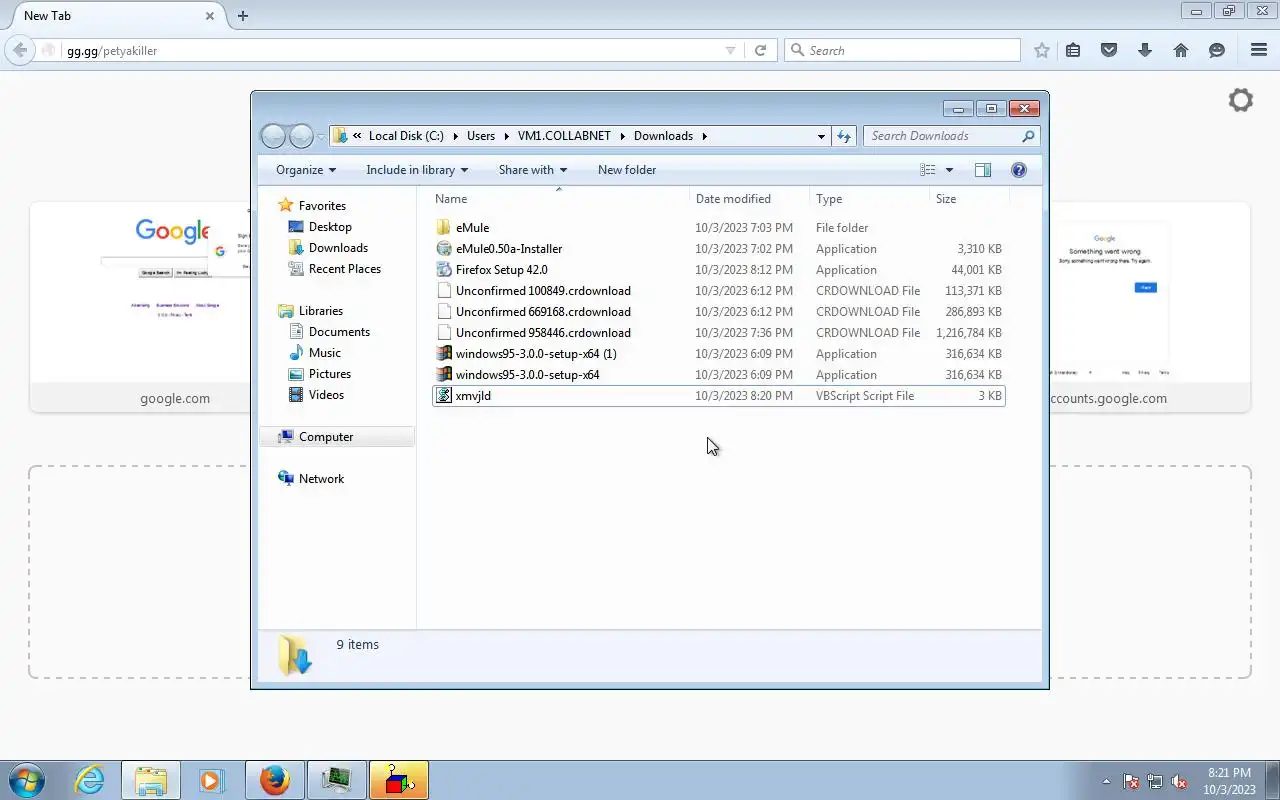
Task: Select Desktop under Favorites
Action: pyautogui.click(x=330, y=227)
